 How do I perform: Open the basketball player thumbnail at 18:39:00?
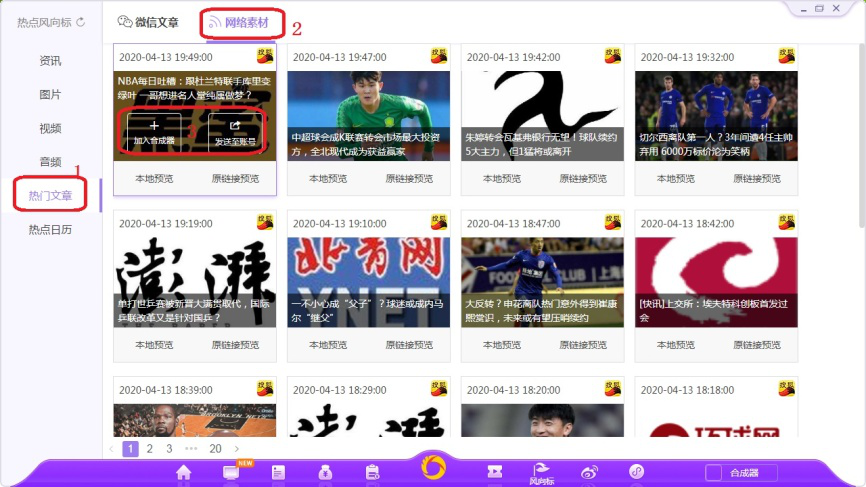[x=194, y=420]
